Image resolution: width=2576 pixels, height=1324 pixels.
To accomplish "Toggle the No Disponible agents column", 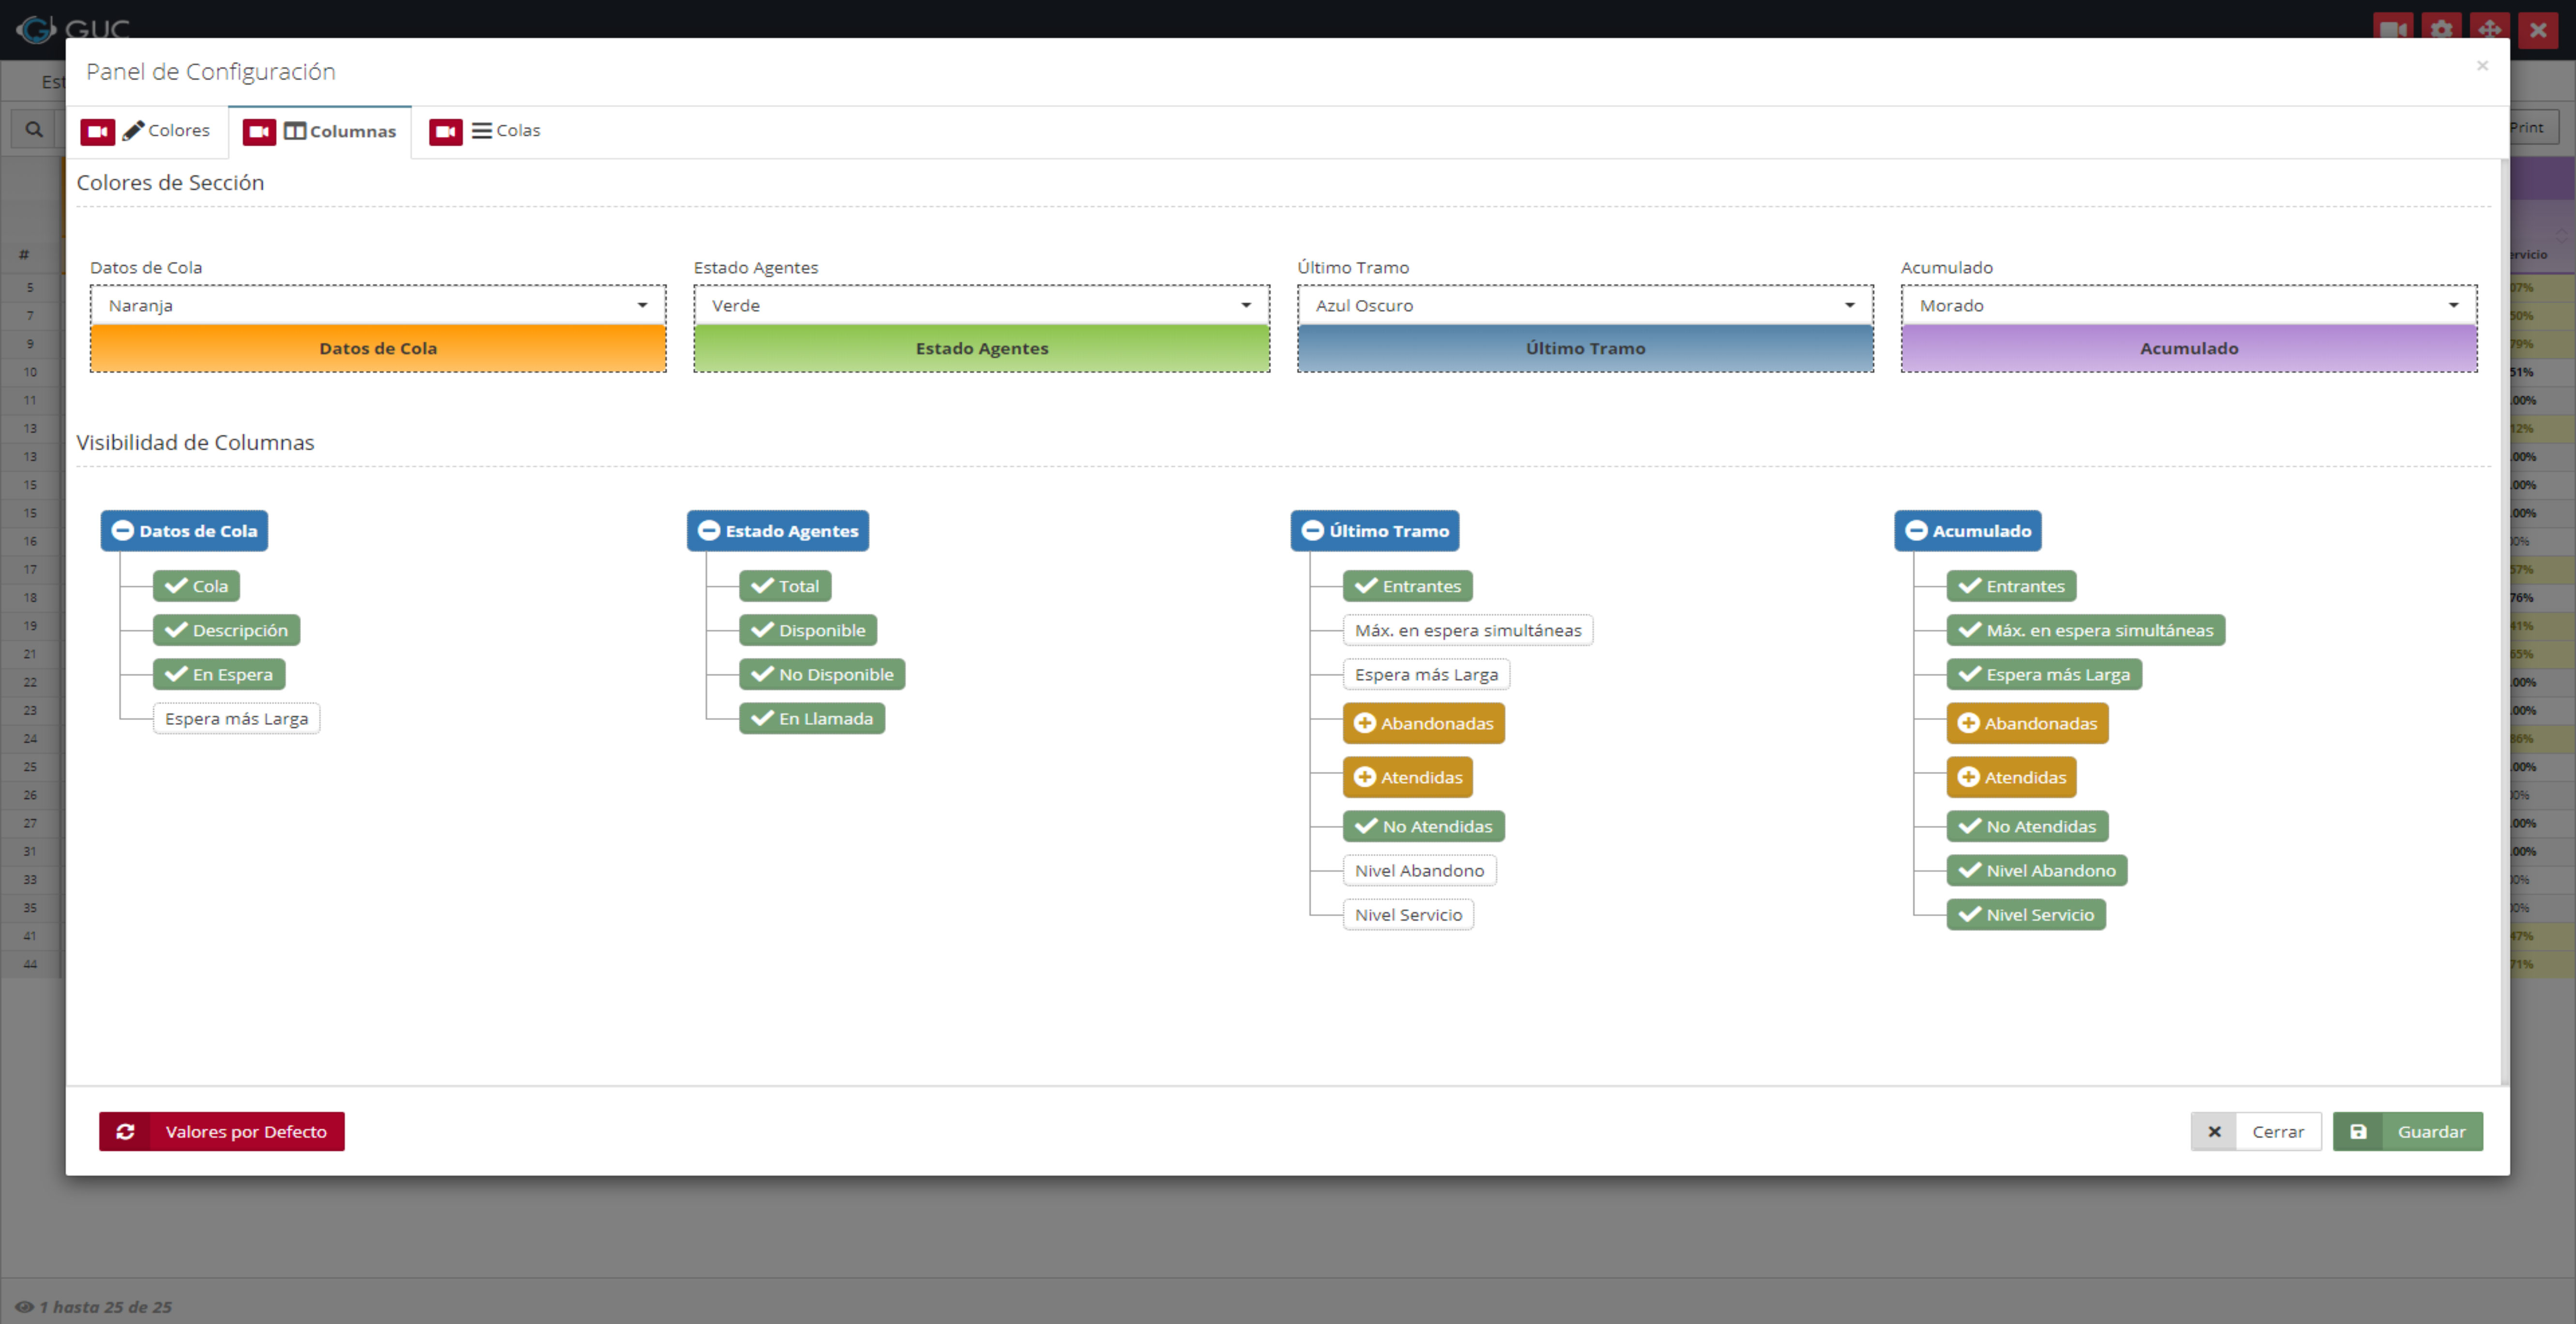I will click(x=822, y=674).
